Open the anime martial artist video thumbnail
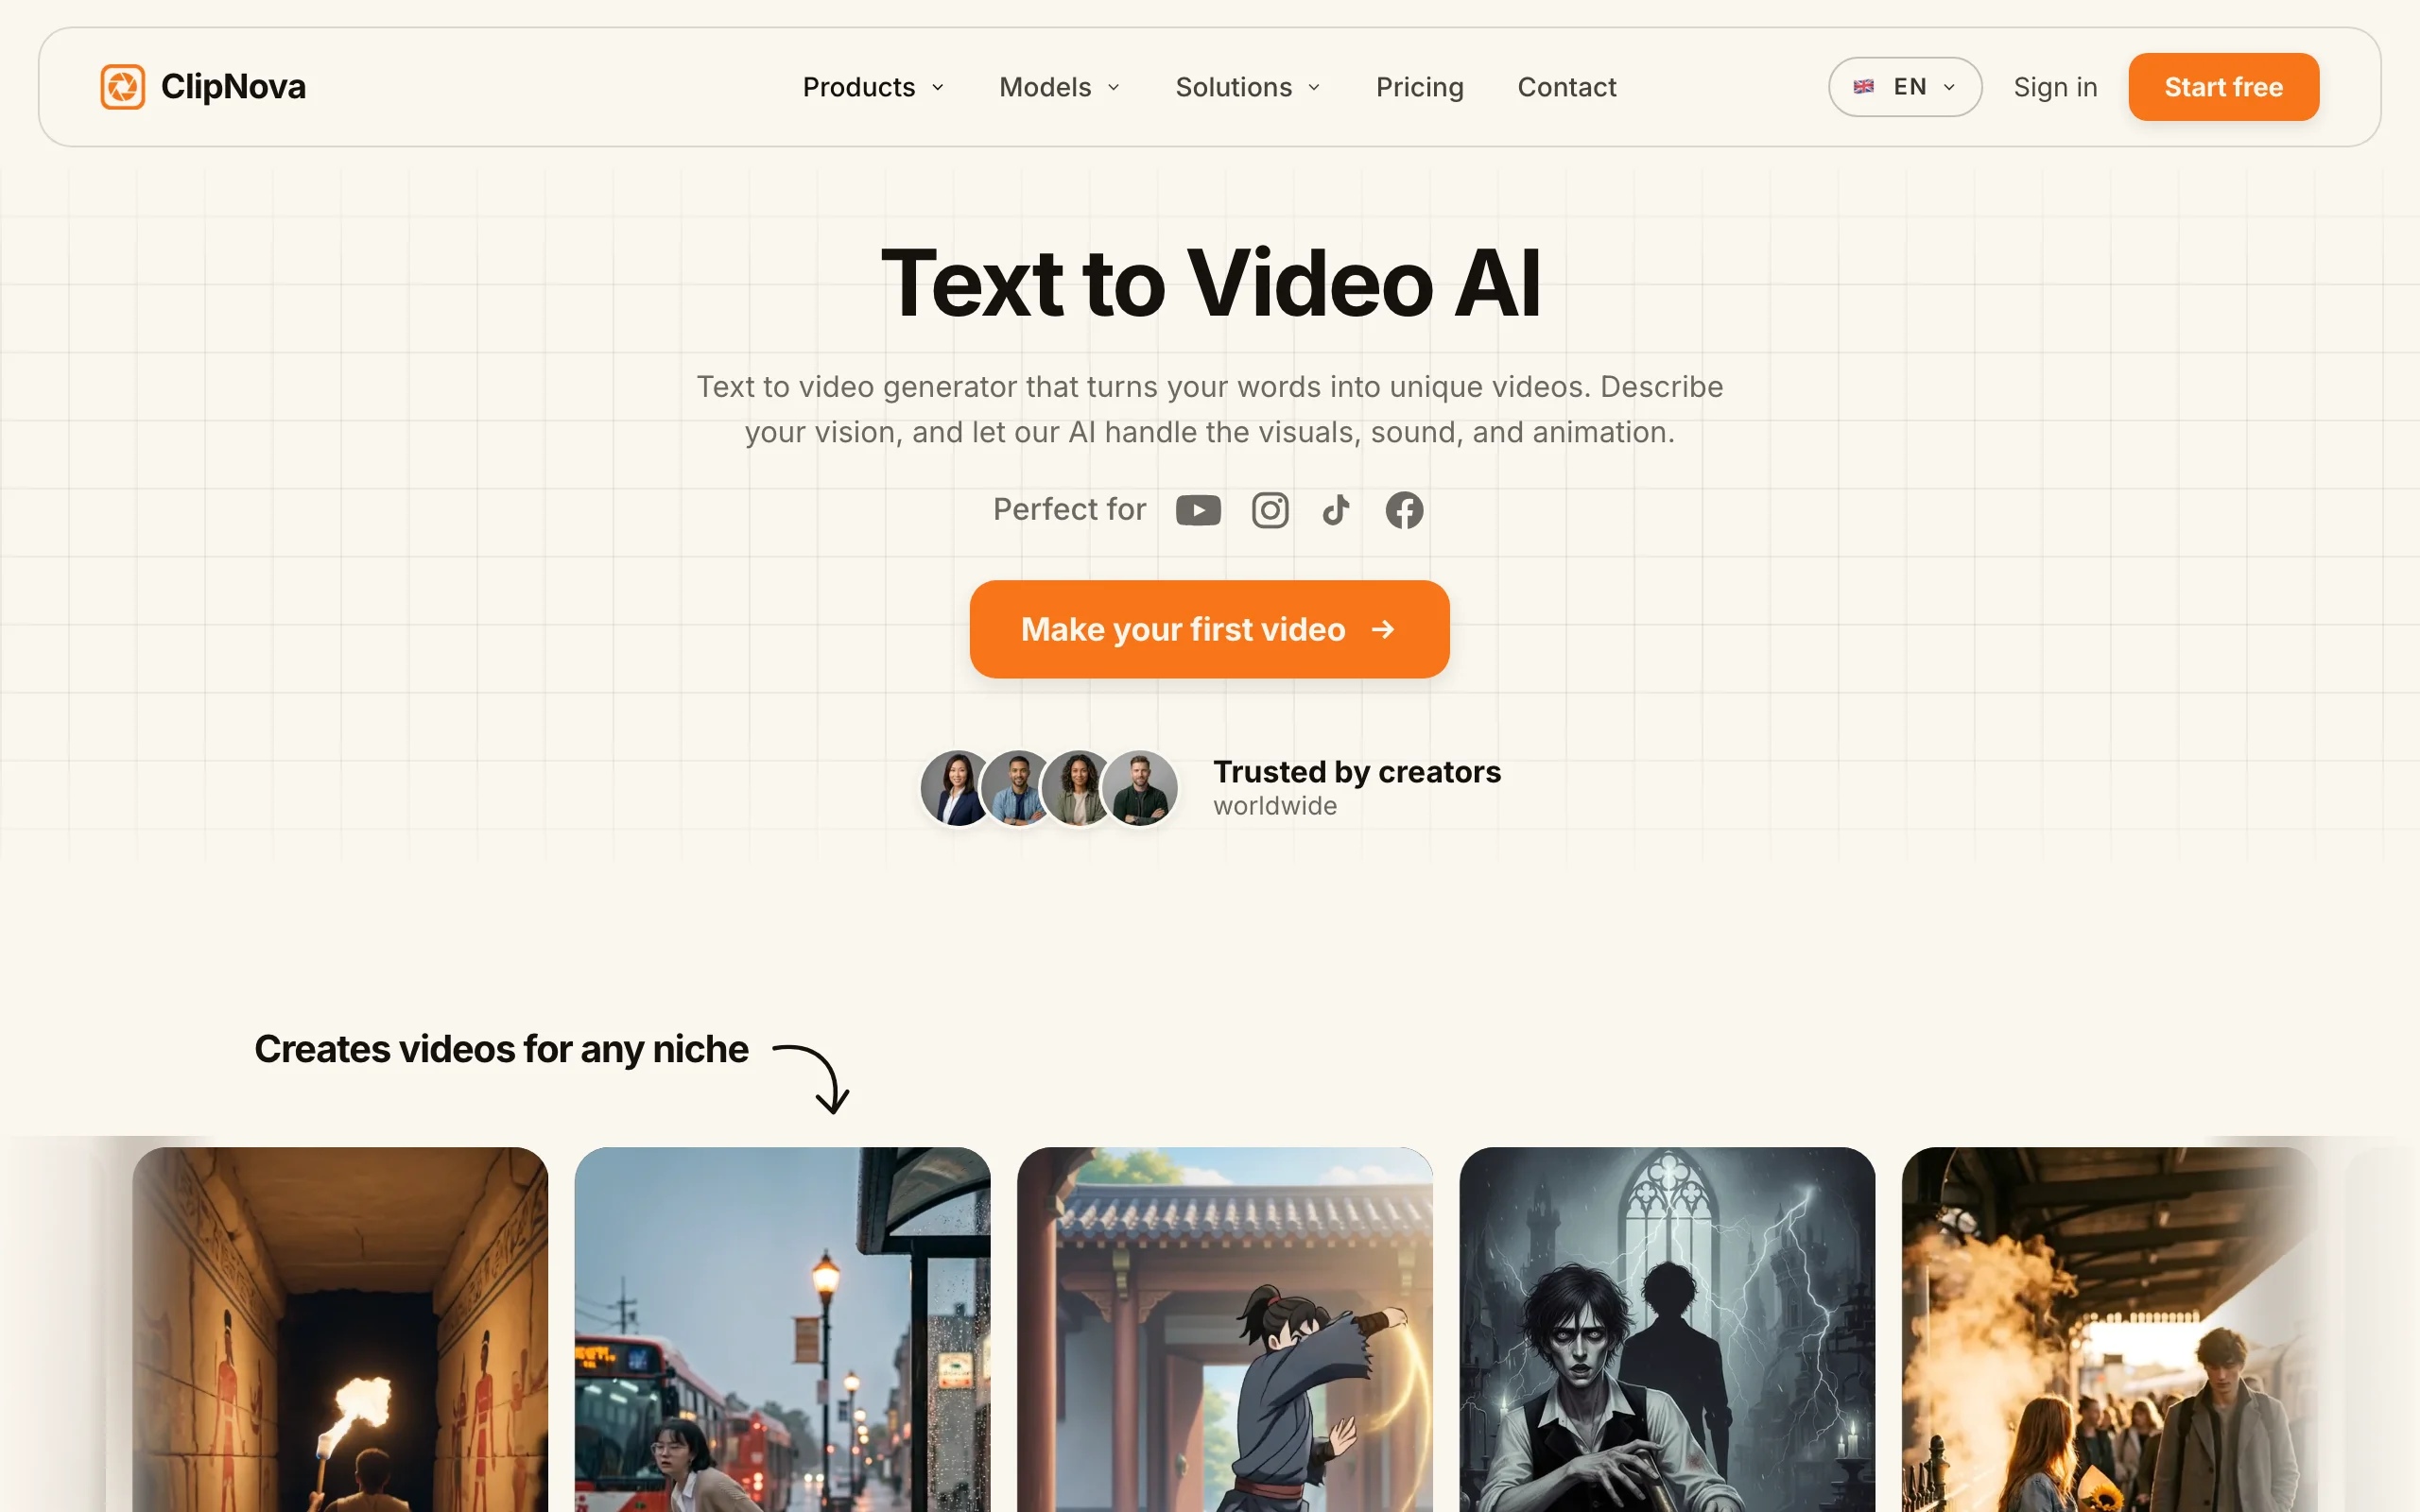 [x=1225, y=1329]
